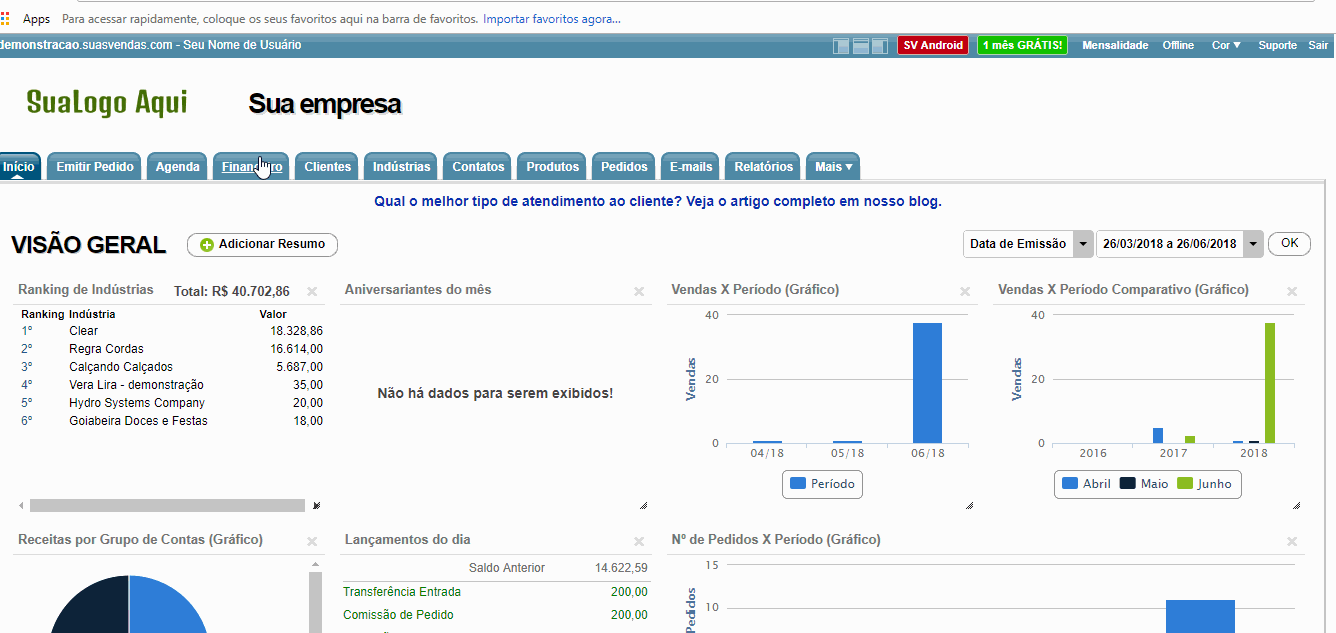Open the Produtos tab
The height and width of the screenshot is (633, 1336).
pos(553,167)
